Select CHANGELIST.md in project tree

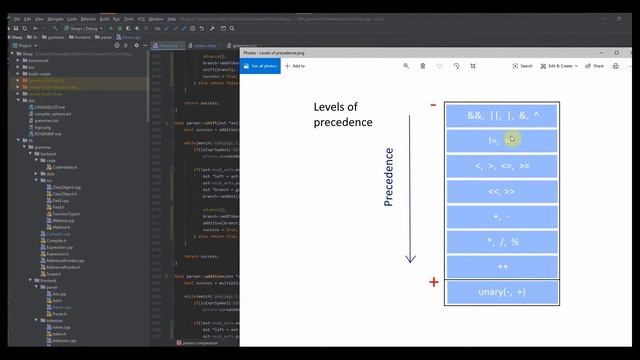47,107
